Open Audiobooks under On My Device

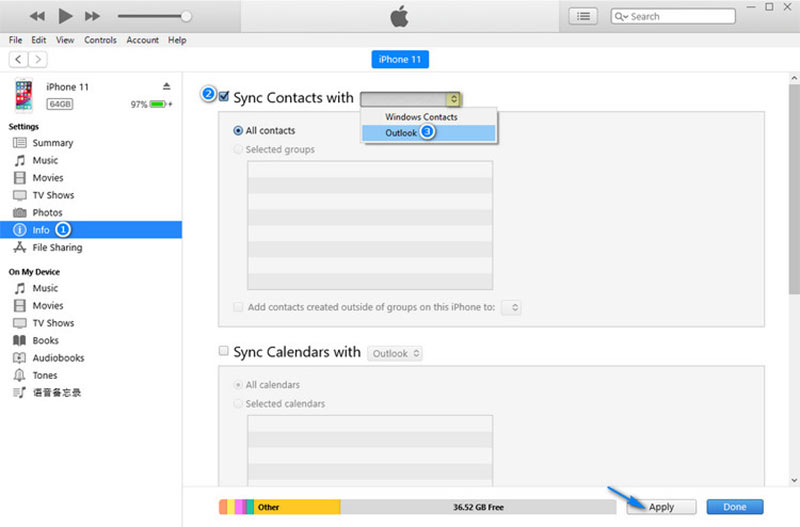(x=58, y=358)
